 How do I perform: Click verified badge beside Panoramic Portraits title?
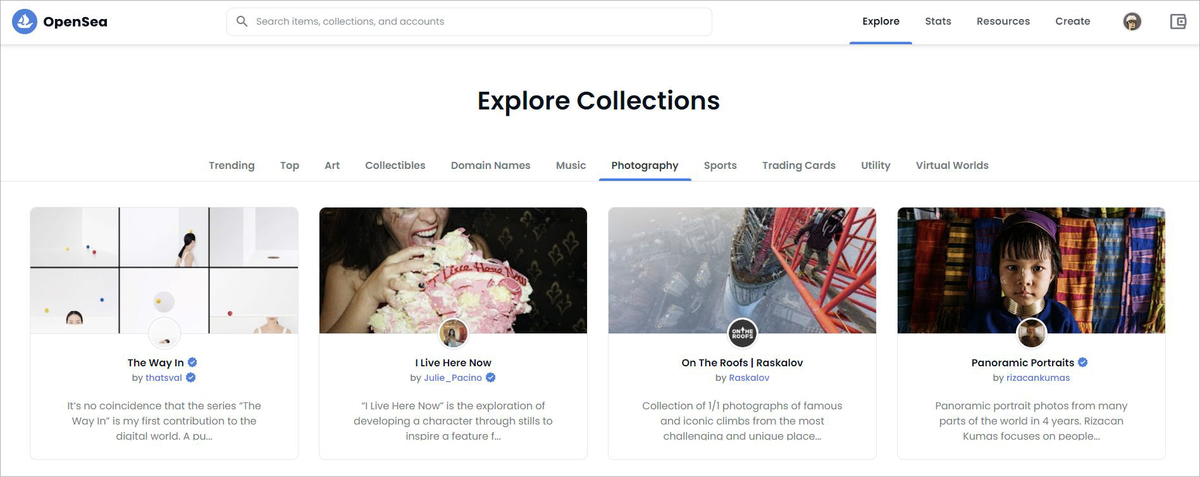tap(1083, 362)
